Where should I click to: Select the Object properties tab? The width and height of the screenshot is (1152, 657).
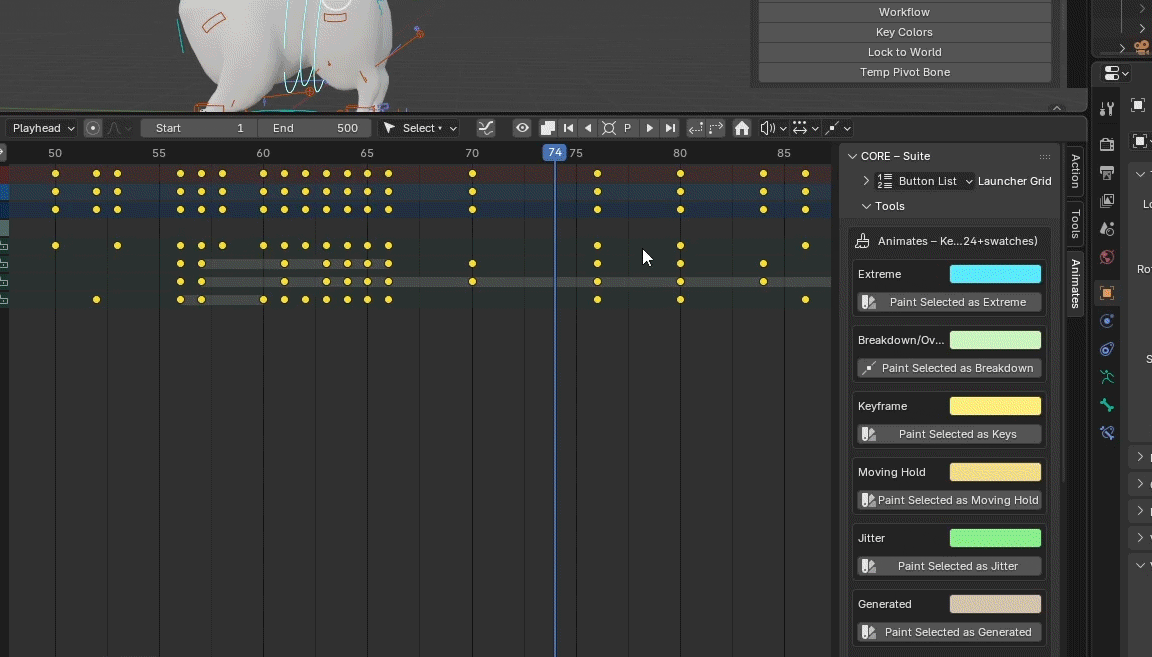coord(1107,293)
